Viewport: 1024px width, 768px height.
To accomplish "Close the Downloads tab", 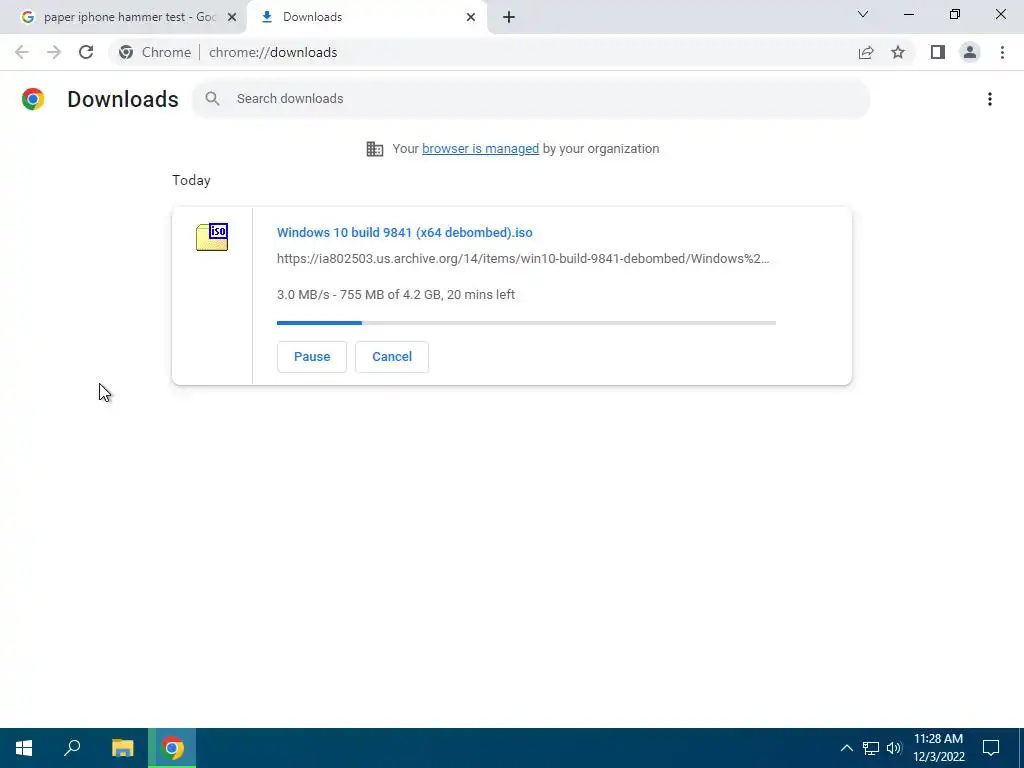I will point(471,17).
